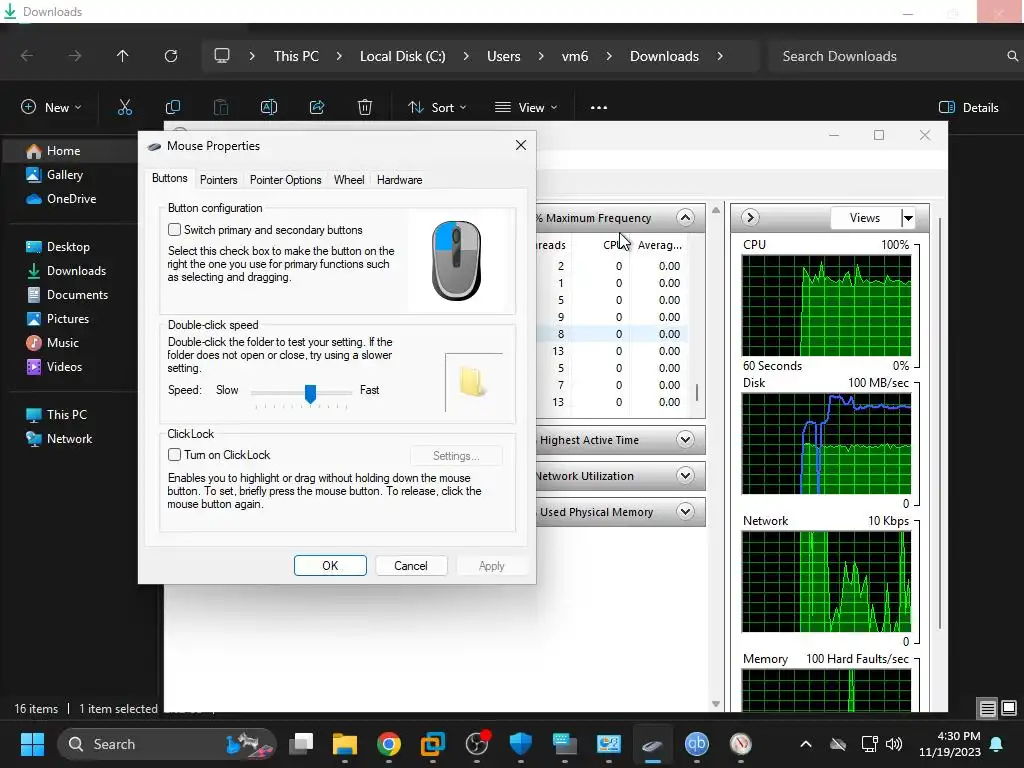The height and width of the screenshot is (768, 1024).
Task: Click the Back navigation arrow
Action: (x=27, y=56)
